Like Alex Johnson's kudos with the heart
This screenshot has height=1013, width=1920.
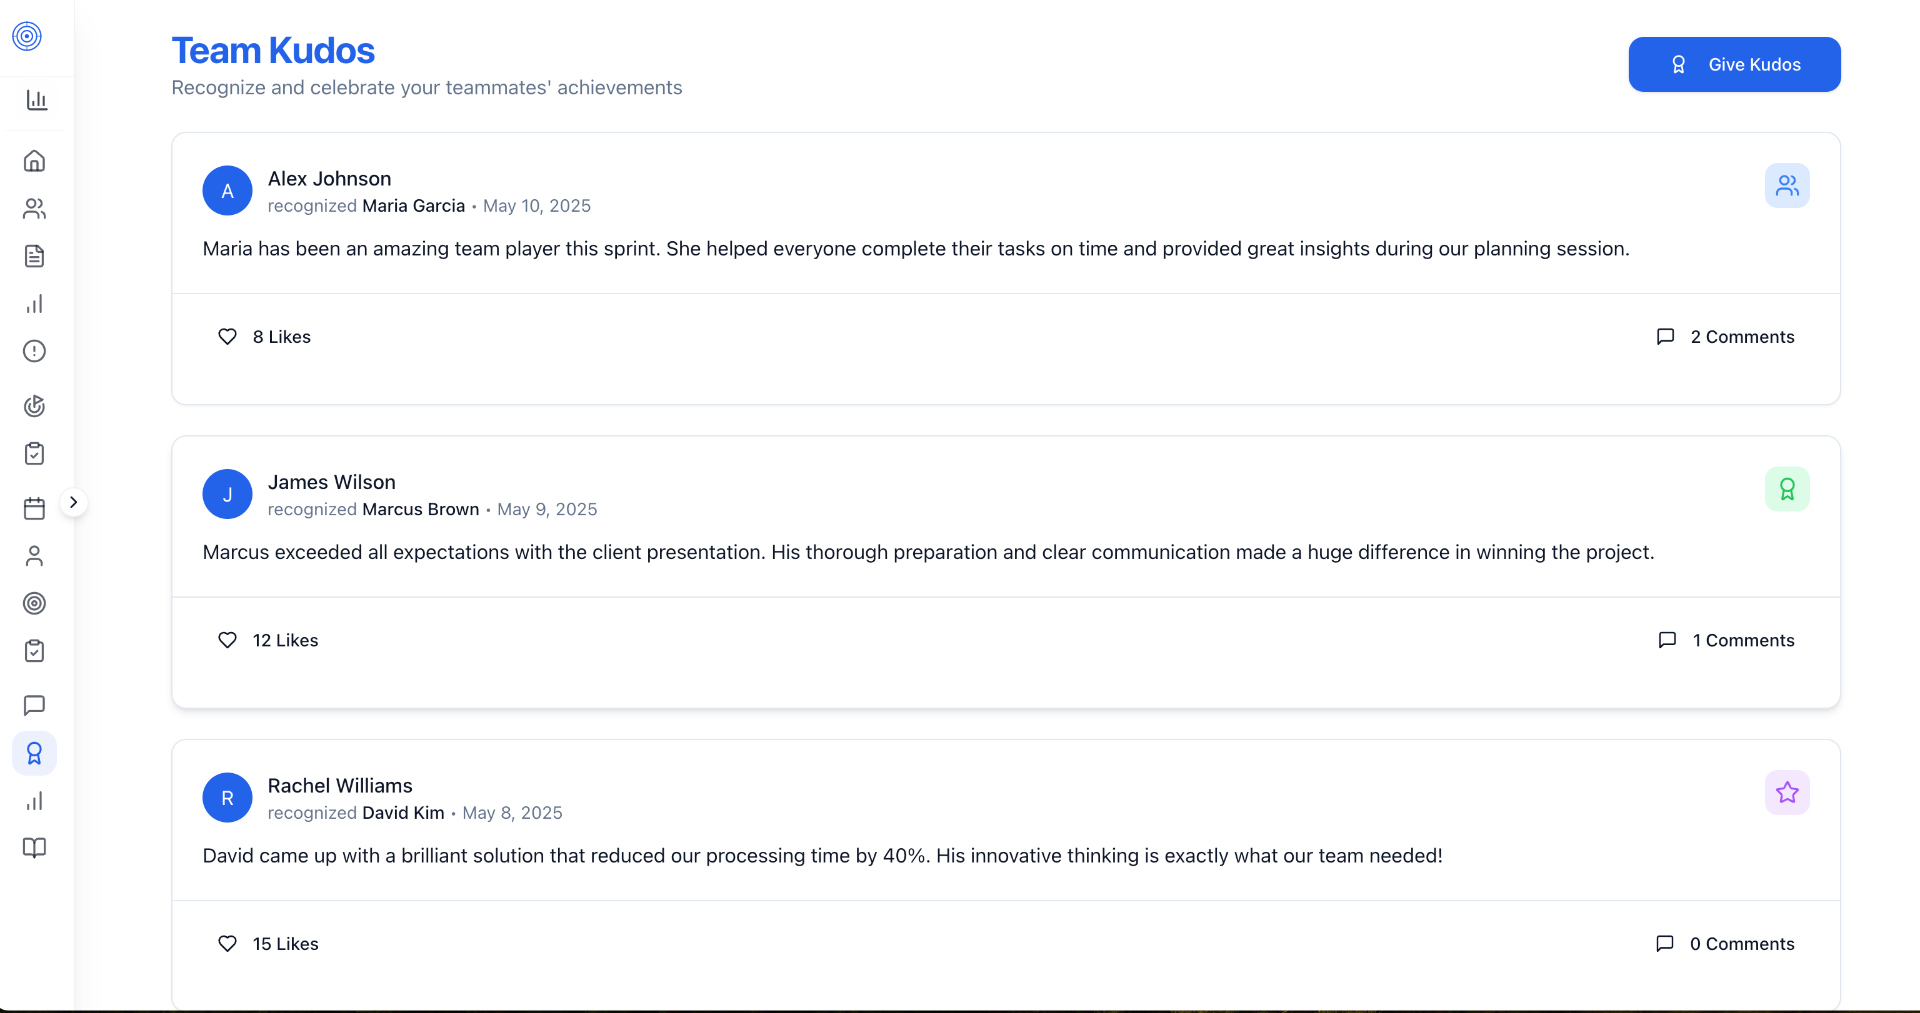click(x=228, y=337)
